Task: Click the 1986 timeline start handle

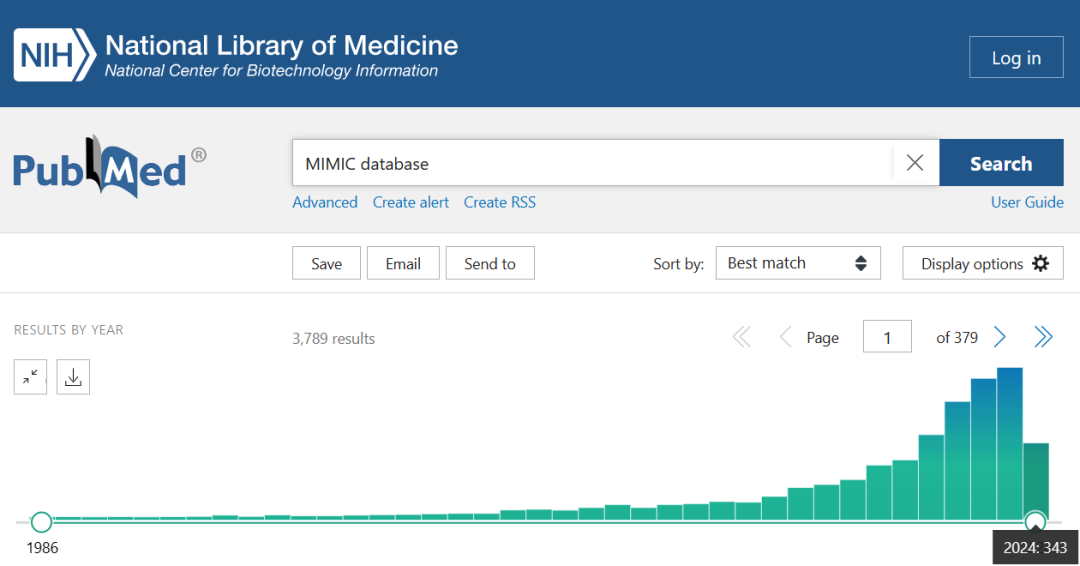Action: pos(41,522)
